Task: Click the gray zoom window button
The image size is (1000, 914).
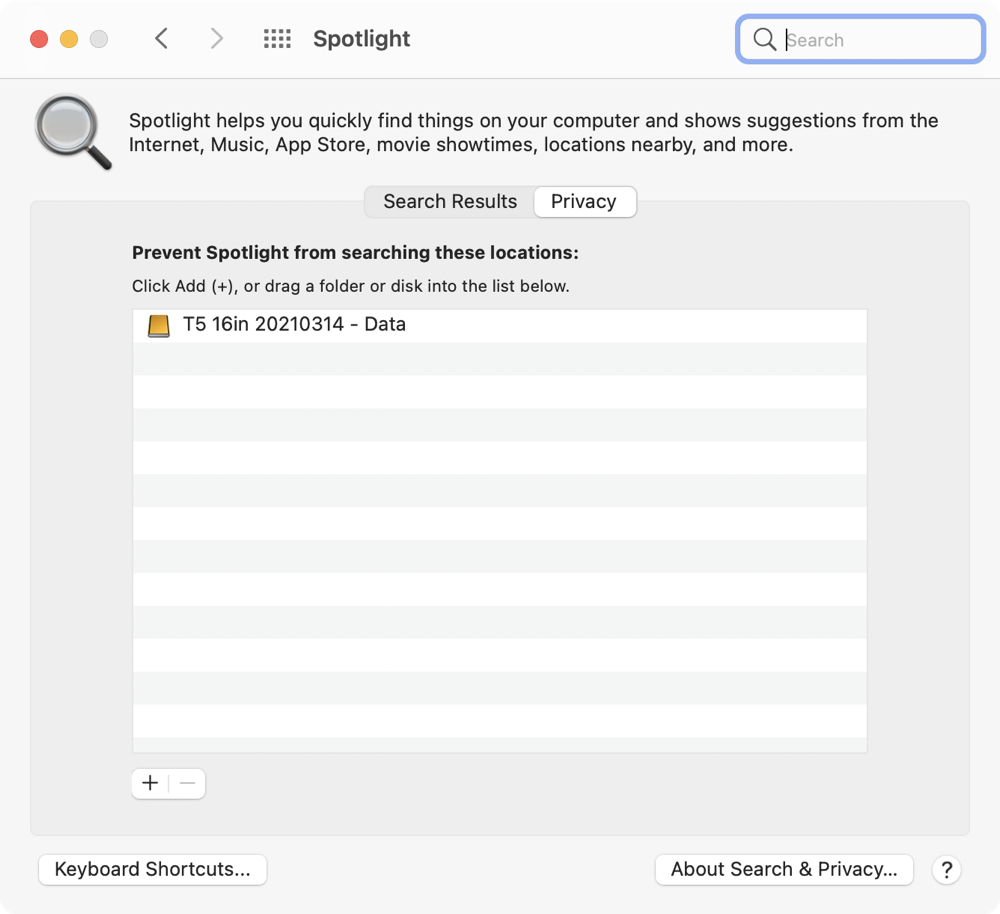Action: click(x=99, y=39)
